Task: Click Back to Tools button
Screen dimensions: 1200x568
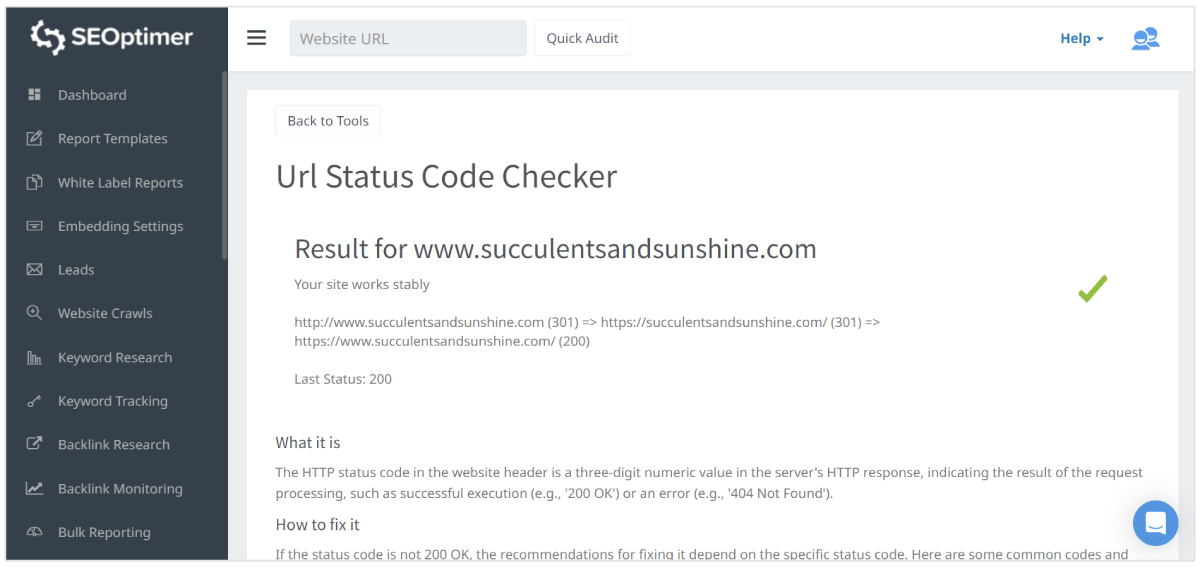Action: [328, 121]
